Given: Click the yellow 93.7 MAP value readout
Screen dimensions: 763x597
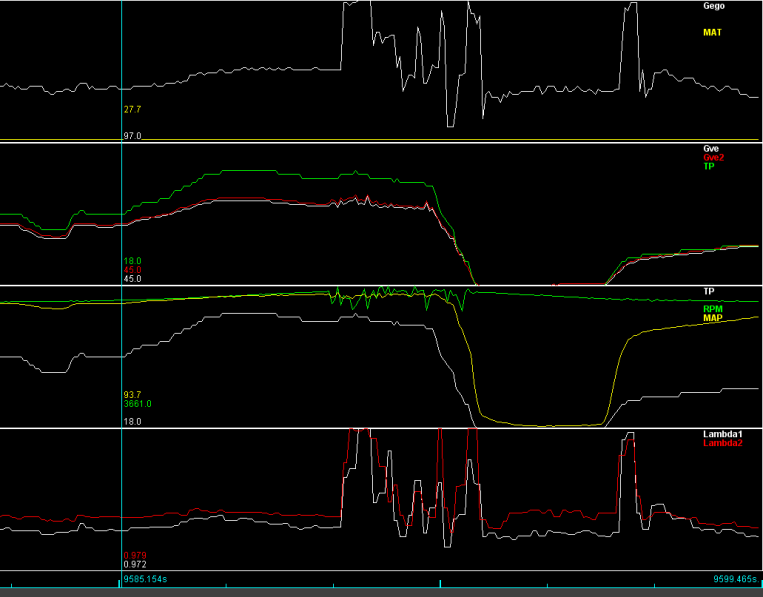Looking at the screenshot, I should 131,395.
